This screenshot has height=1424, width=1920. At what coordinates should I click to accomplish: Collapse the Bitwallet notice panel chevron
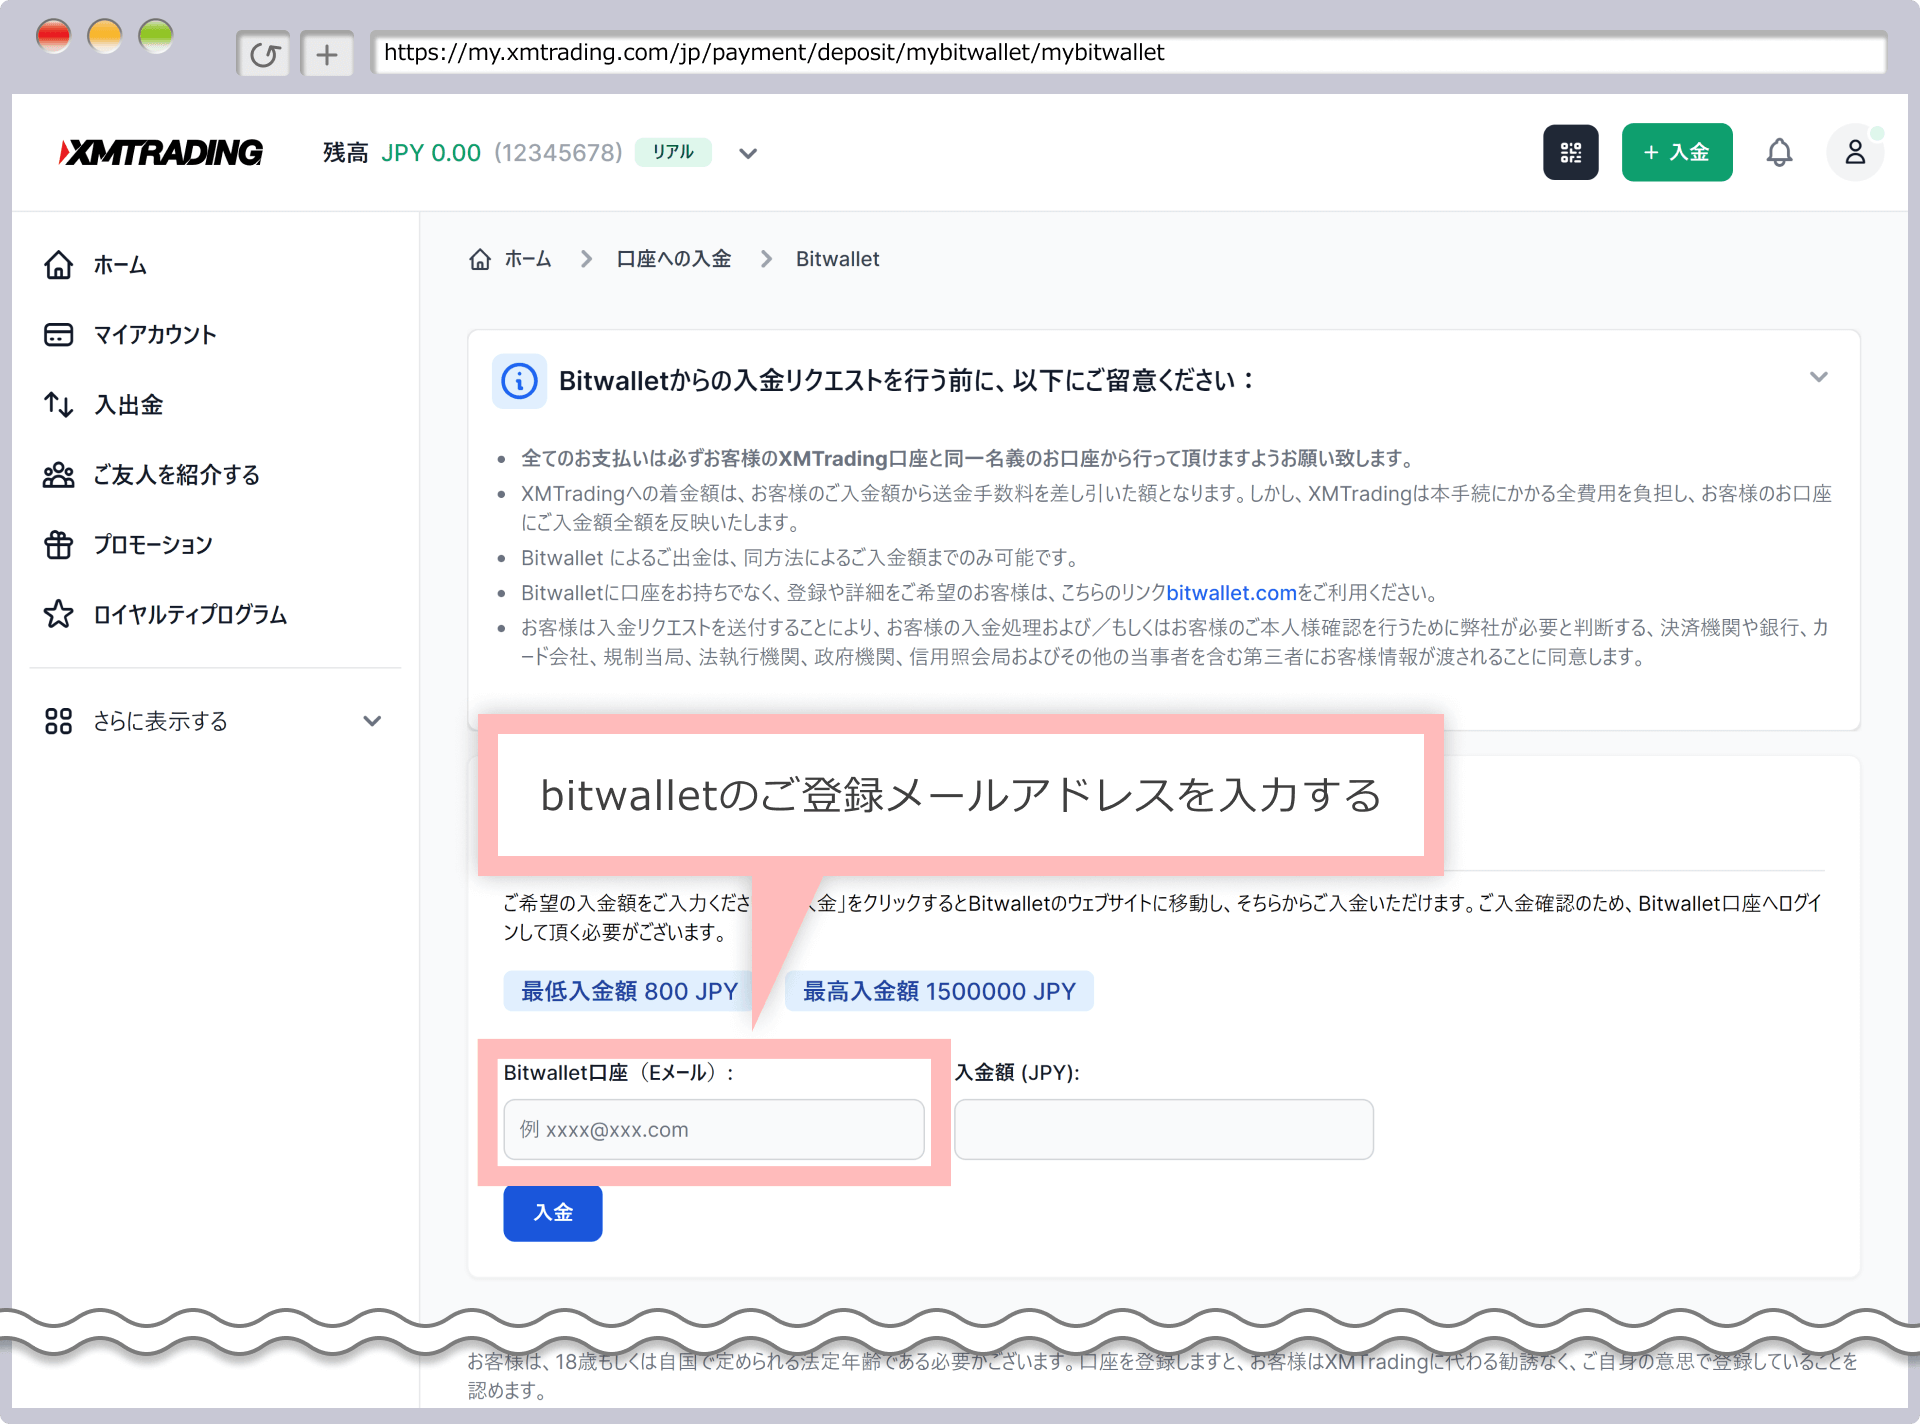point(1818,377)
